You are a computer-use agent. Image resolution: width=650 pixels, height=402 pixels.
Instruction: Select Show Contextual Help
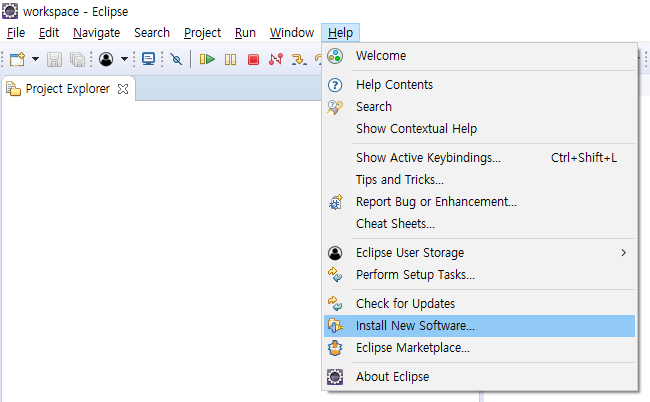tap(479, 128)
